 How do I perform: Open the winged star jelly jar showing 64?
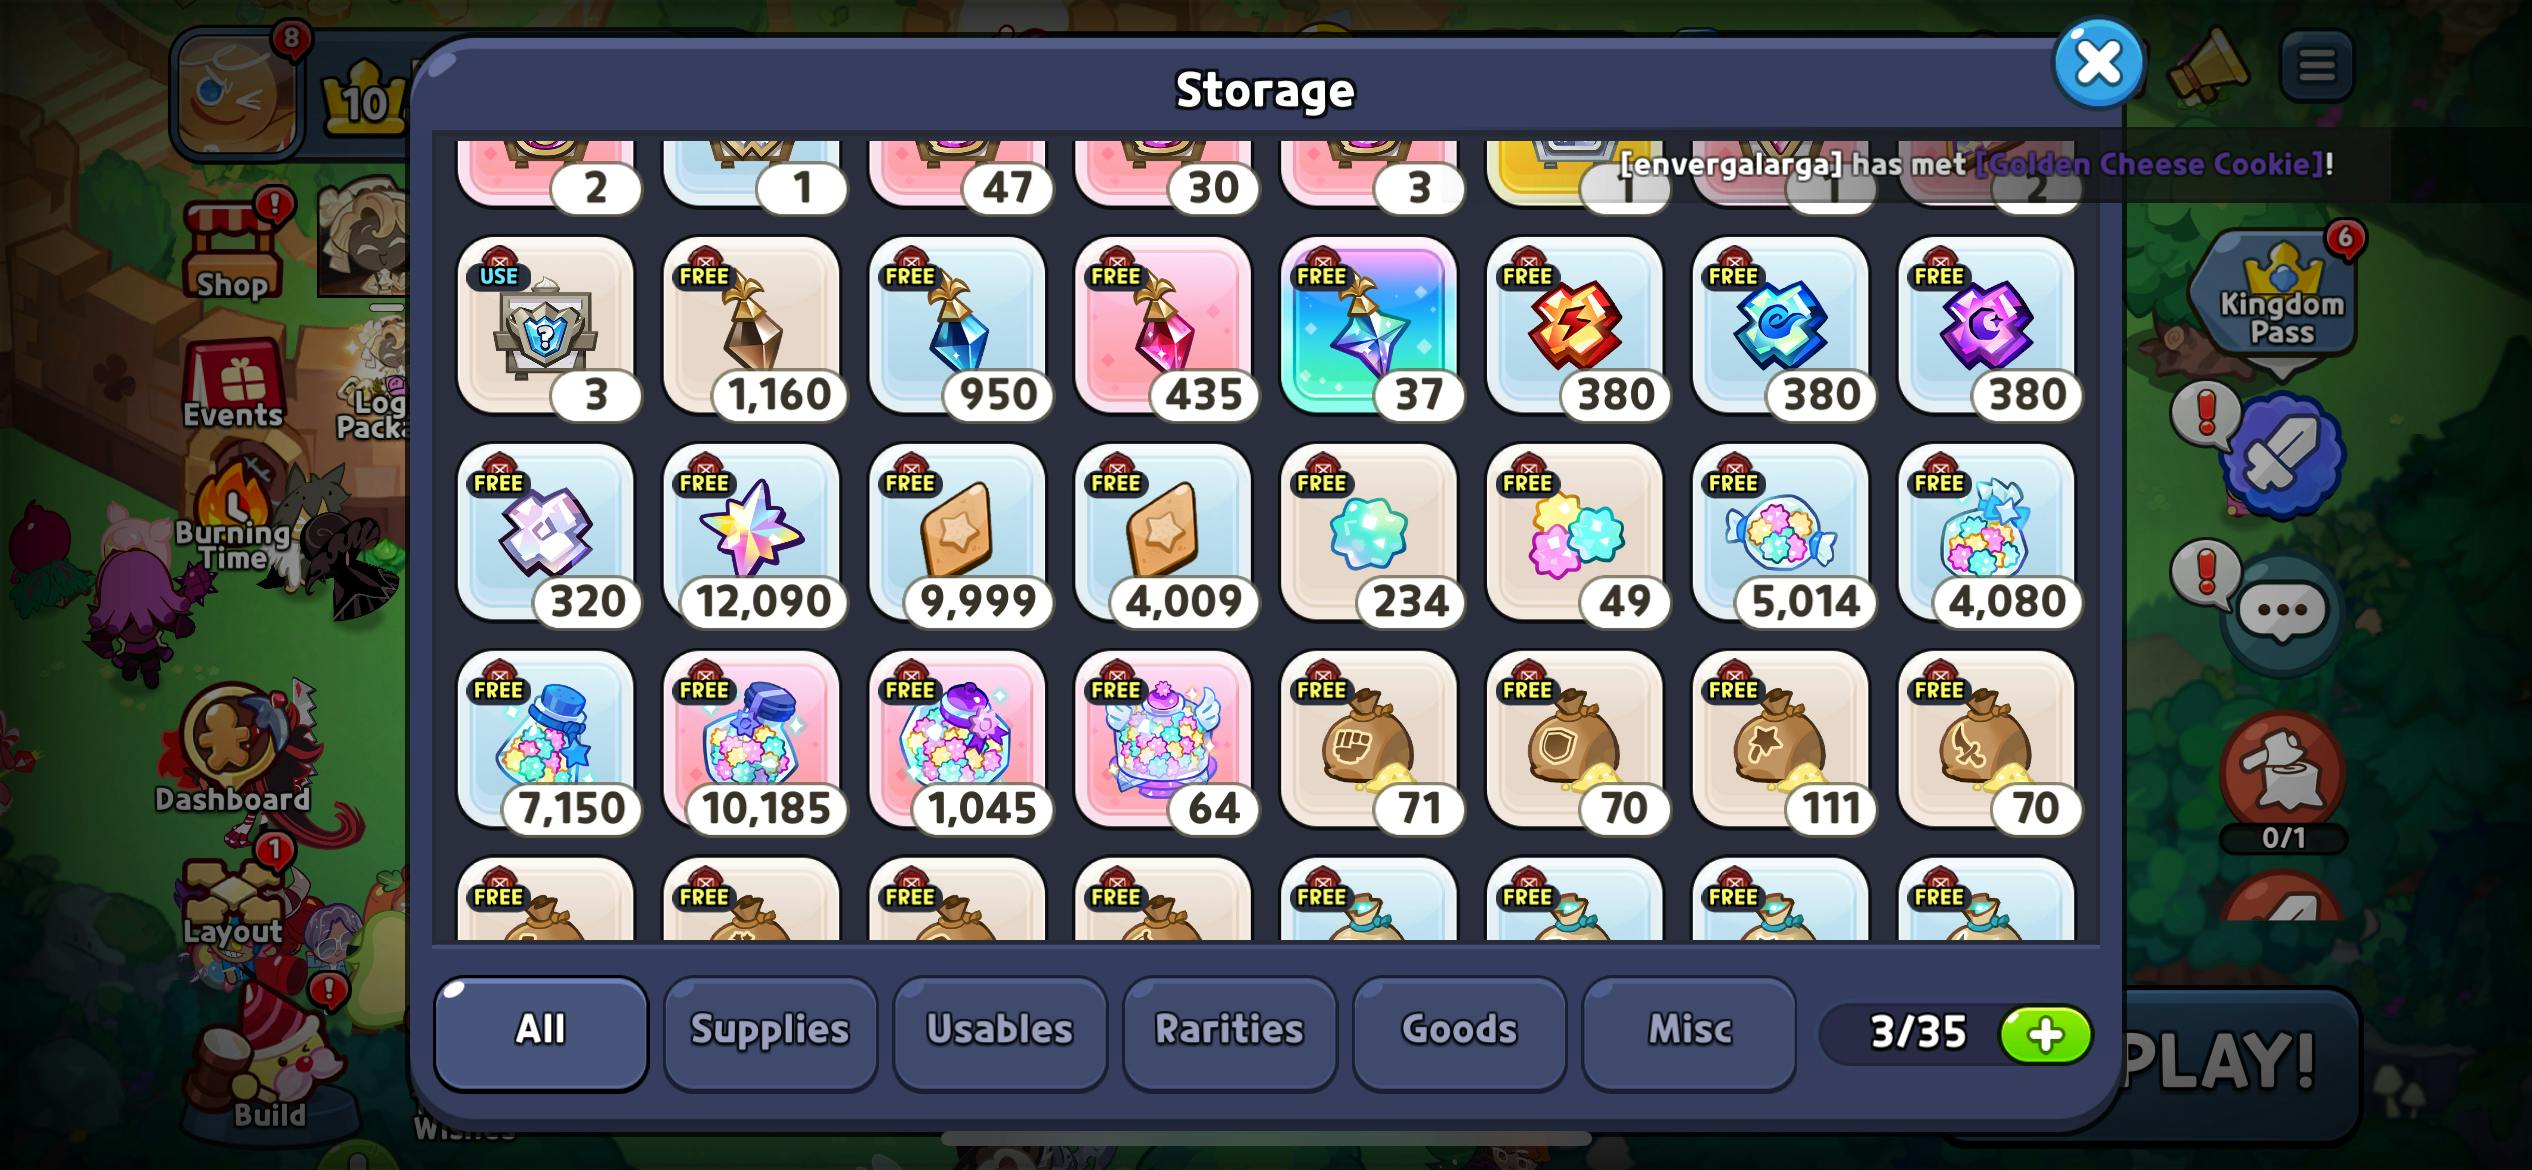[1163, 740]
